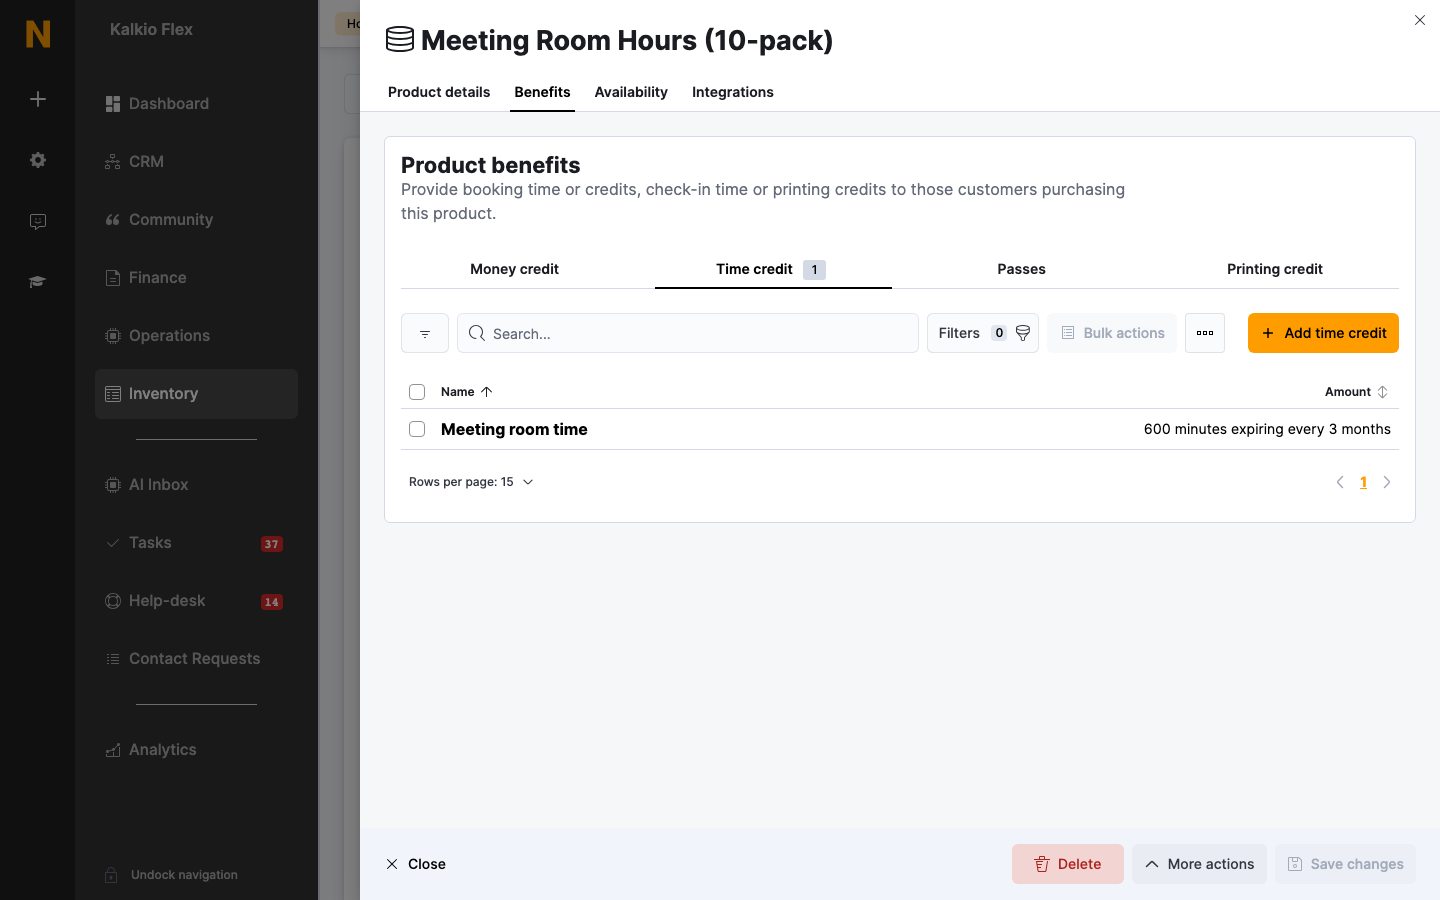Open the three-dots more options button
Screen dimensions: 1440x900
[x=1205, y=333]
